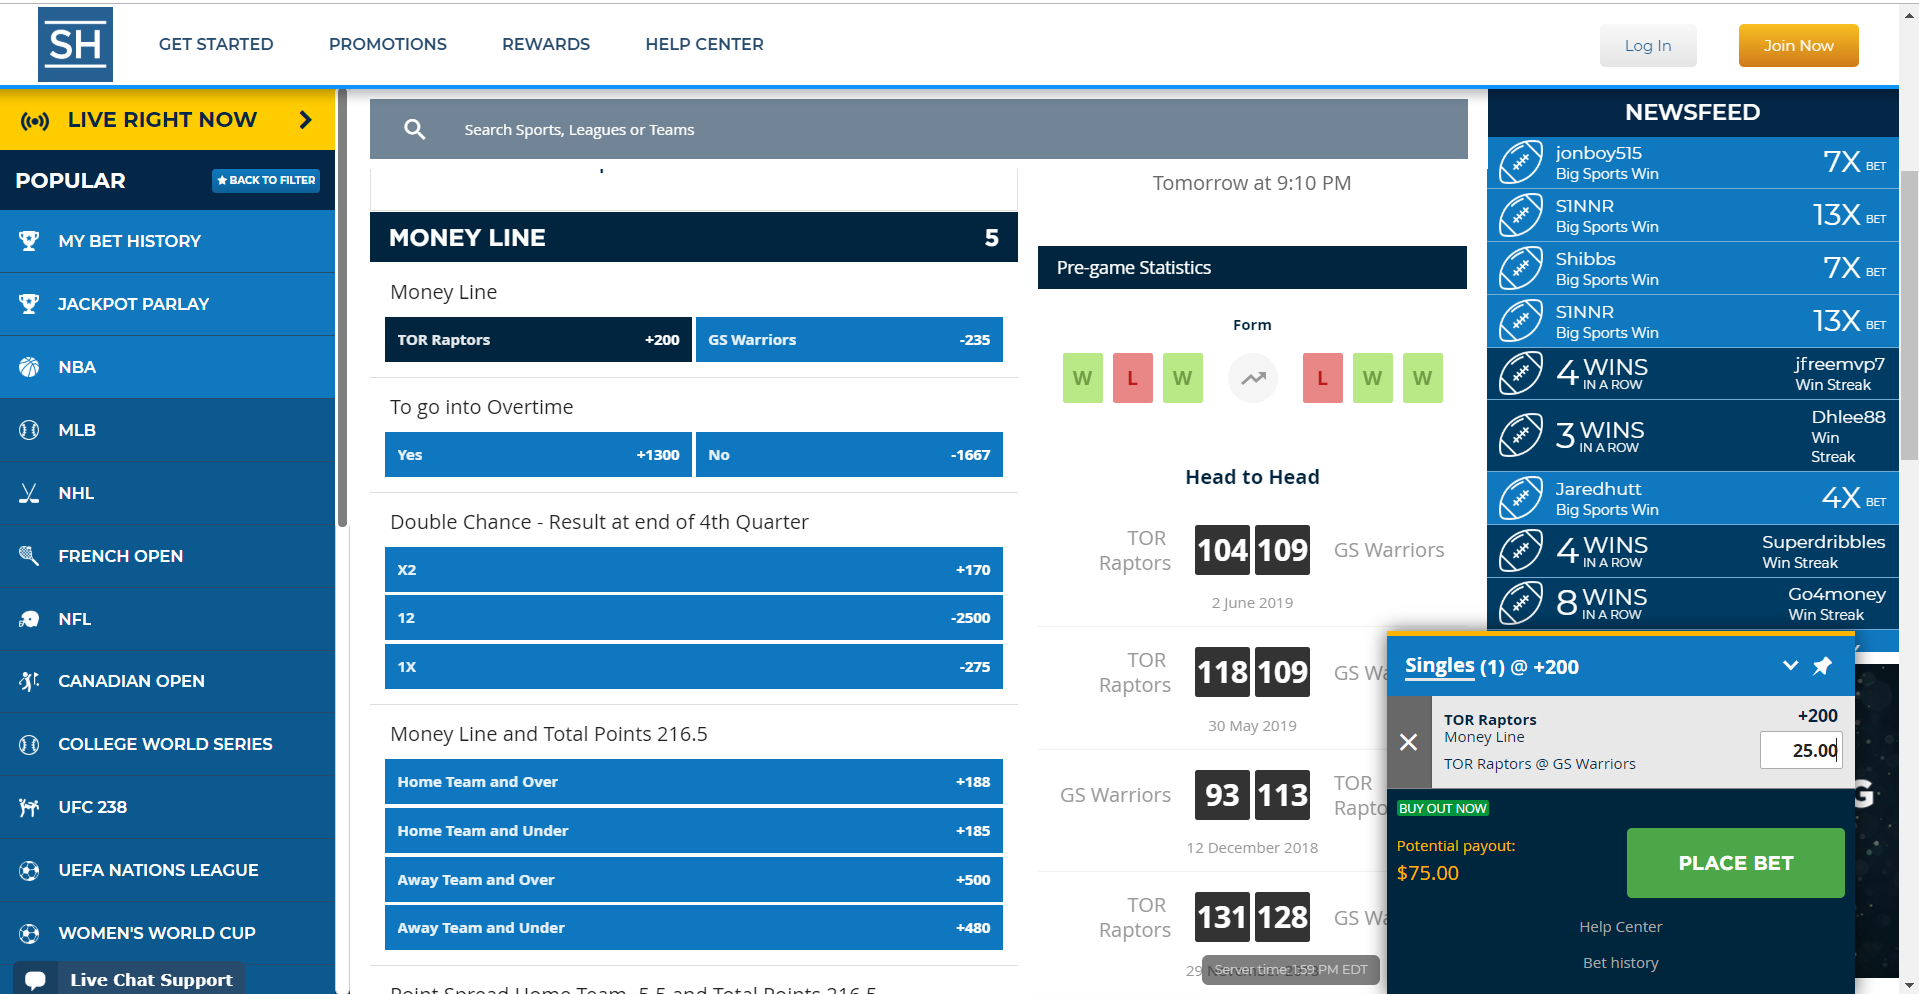The width and height of the screenshot is (1919, 994).
Task: Expand Live Right Now arrow
Action: [x=306, y=120]
